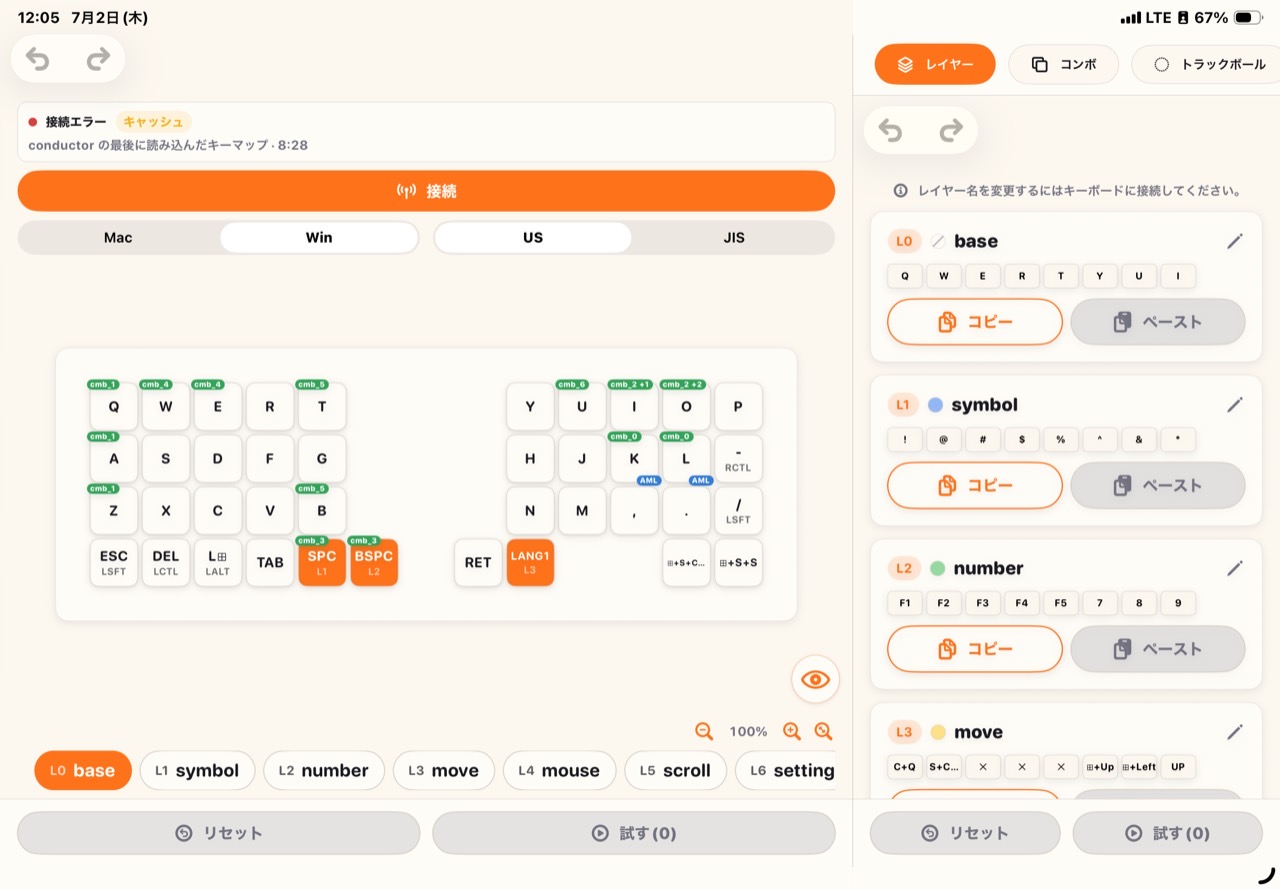
Task: Tap the green color dot of the number layer
Action: 937,568
